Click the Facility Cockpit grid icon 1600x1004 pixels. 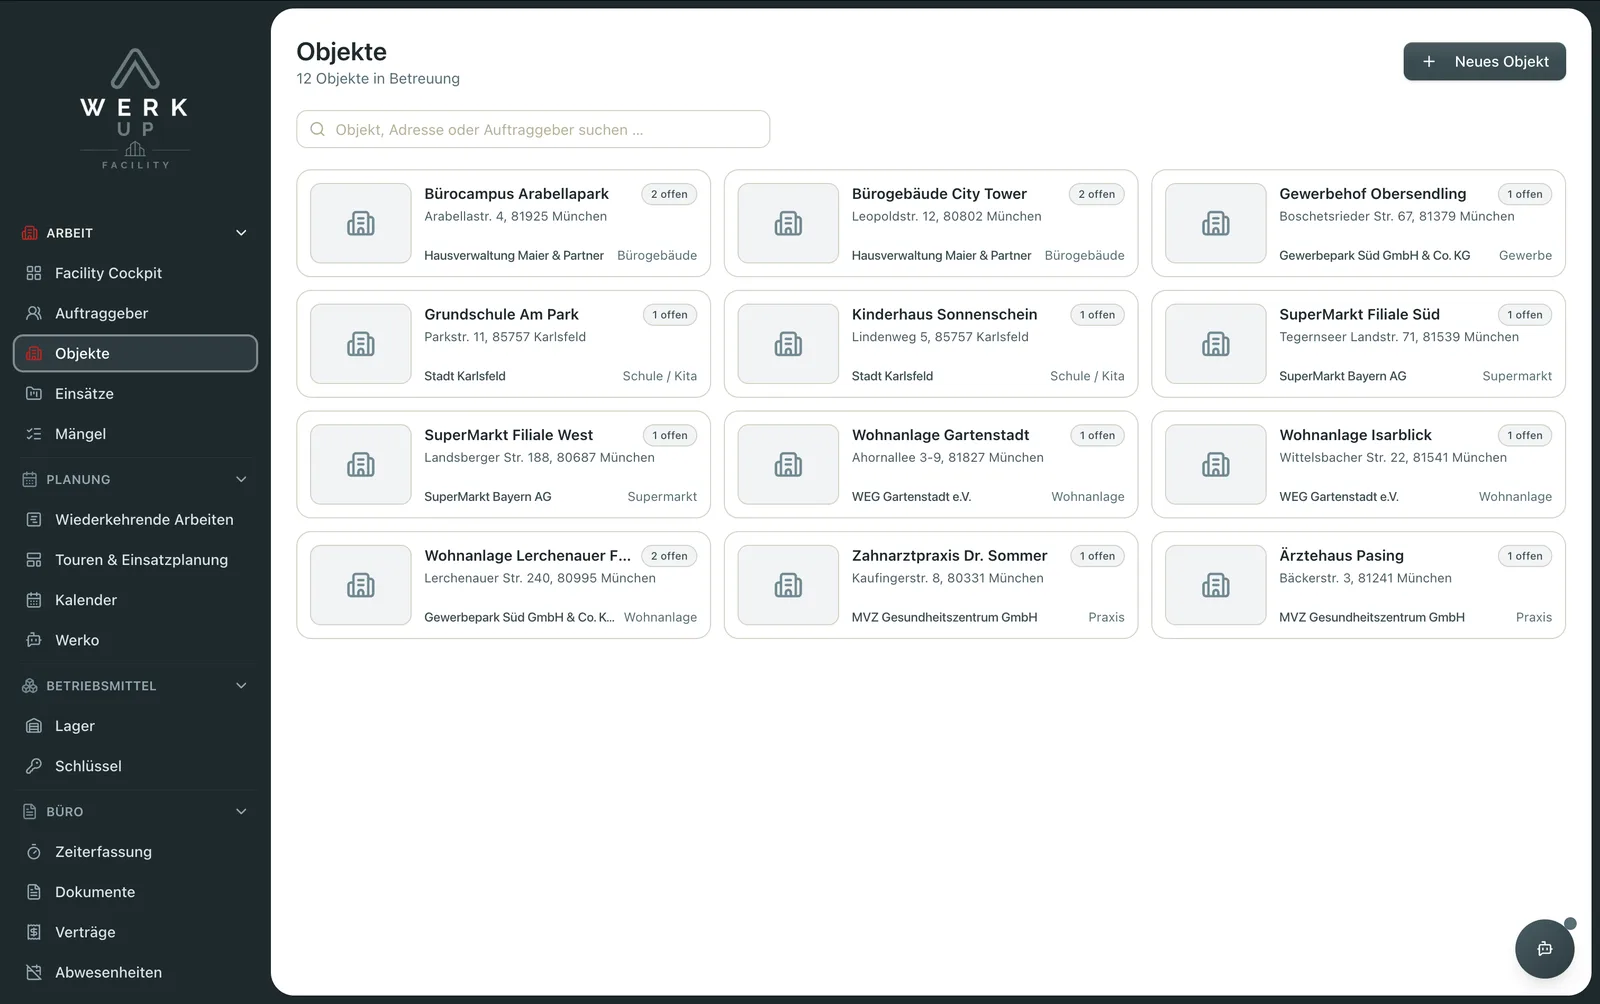pyautogui.click(x=34, y=273)
